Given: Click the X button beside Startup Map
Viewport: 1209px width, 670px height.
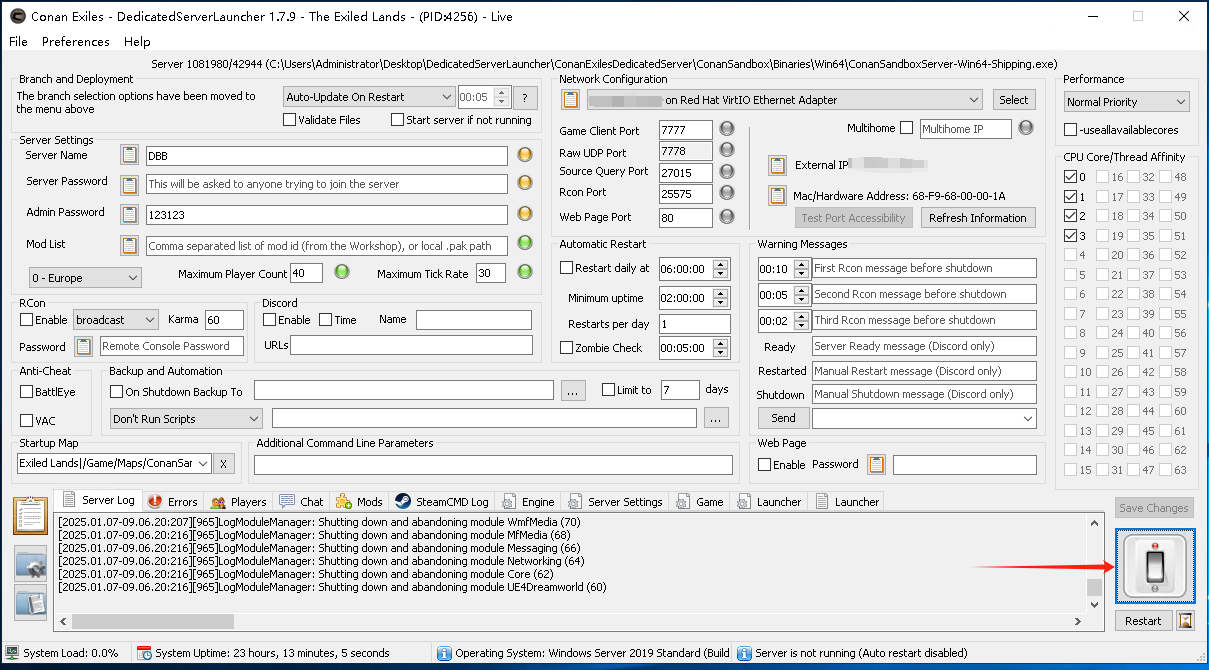Looking at the screenshot, I should 224,463.
